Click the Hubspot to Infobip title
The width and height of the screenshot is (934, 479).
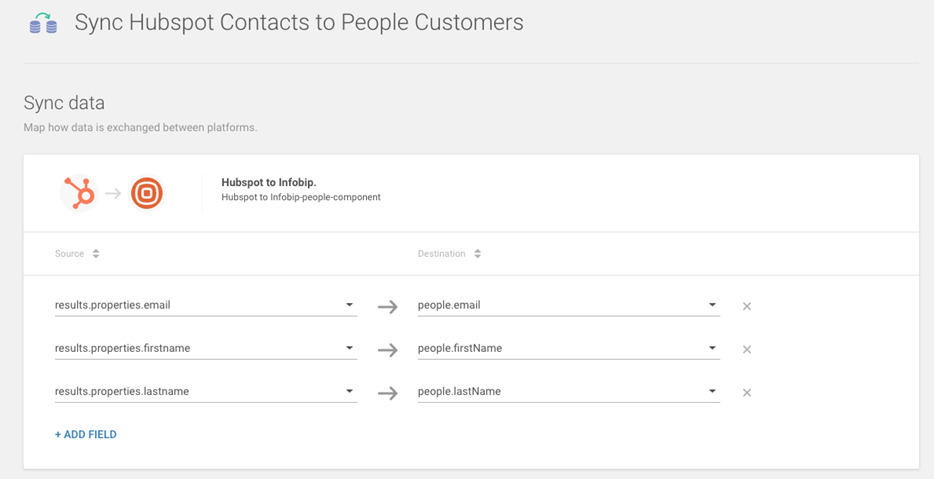pos(268,183)
